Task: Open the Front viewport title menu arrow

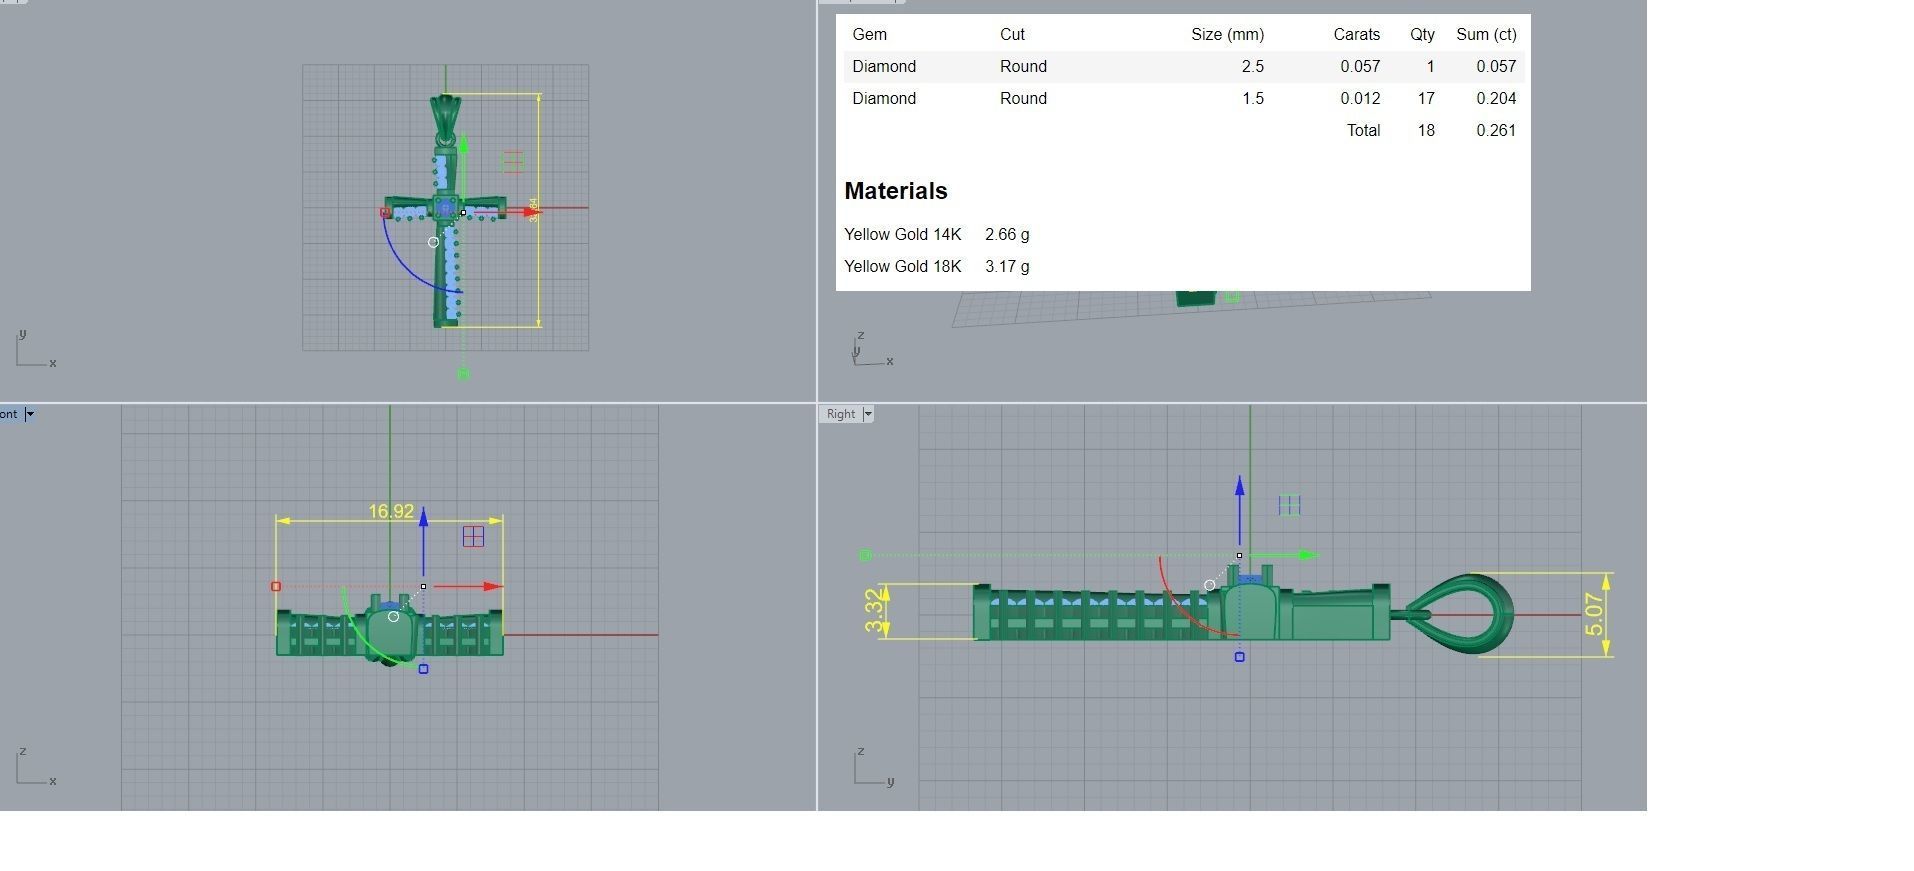Action: (x=30, y=414)
